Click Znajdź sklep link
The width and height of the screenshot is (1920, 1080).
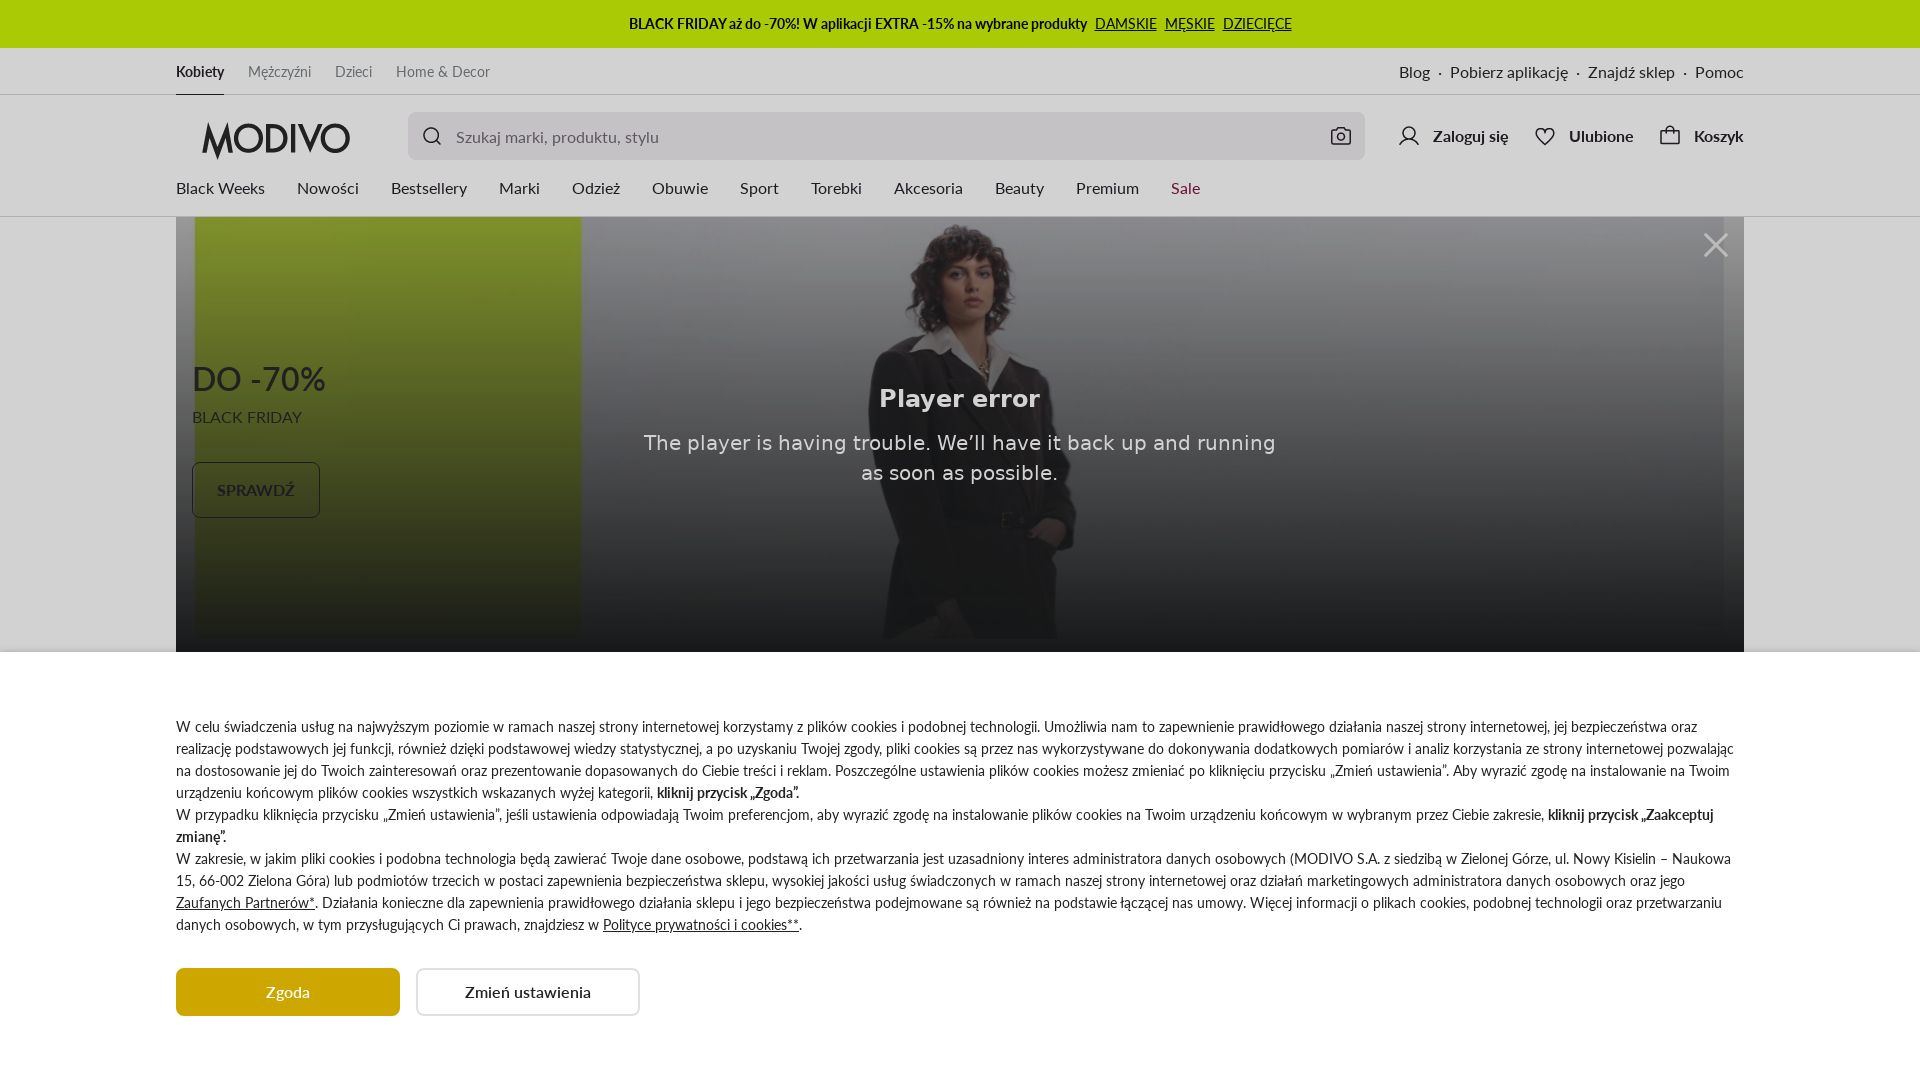click(1631, 72)
